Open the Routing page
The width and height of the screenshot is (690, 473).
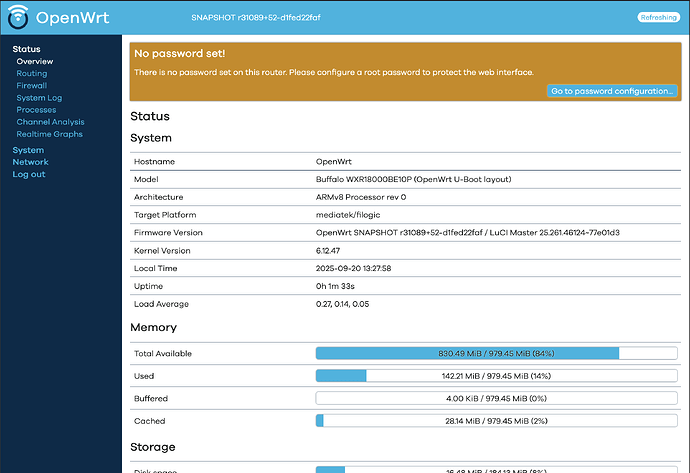click(x=32, y=73)
